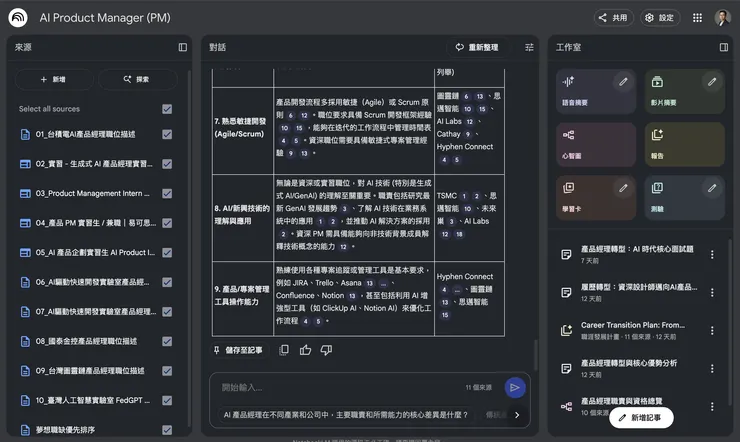This screenshot has height=442, width=740.
Task: Open options menu for Career Transition Plan
Action: [712, 331]
